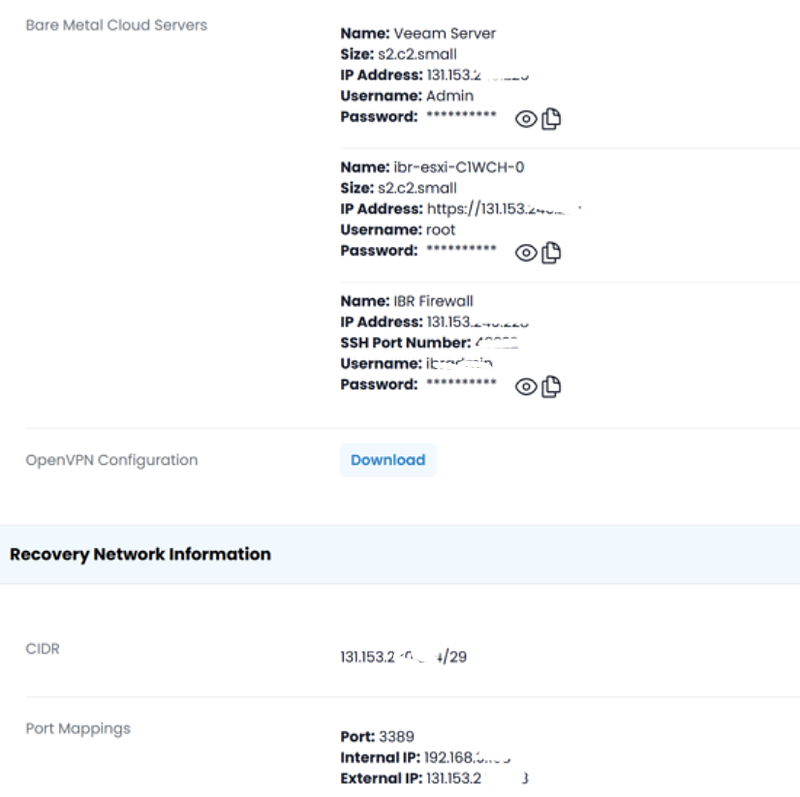800x797 pixels.
Task: Click the CIDR /29 value
Action: click(x=403, y=658)
